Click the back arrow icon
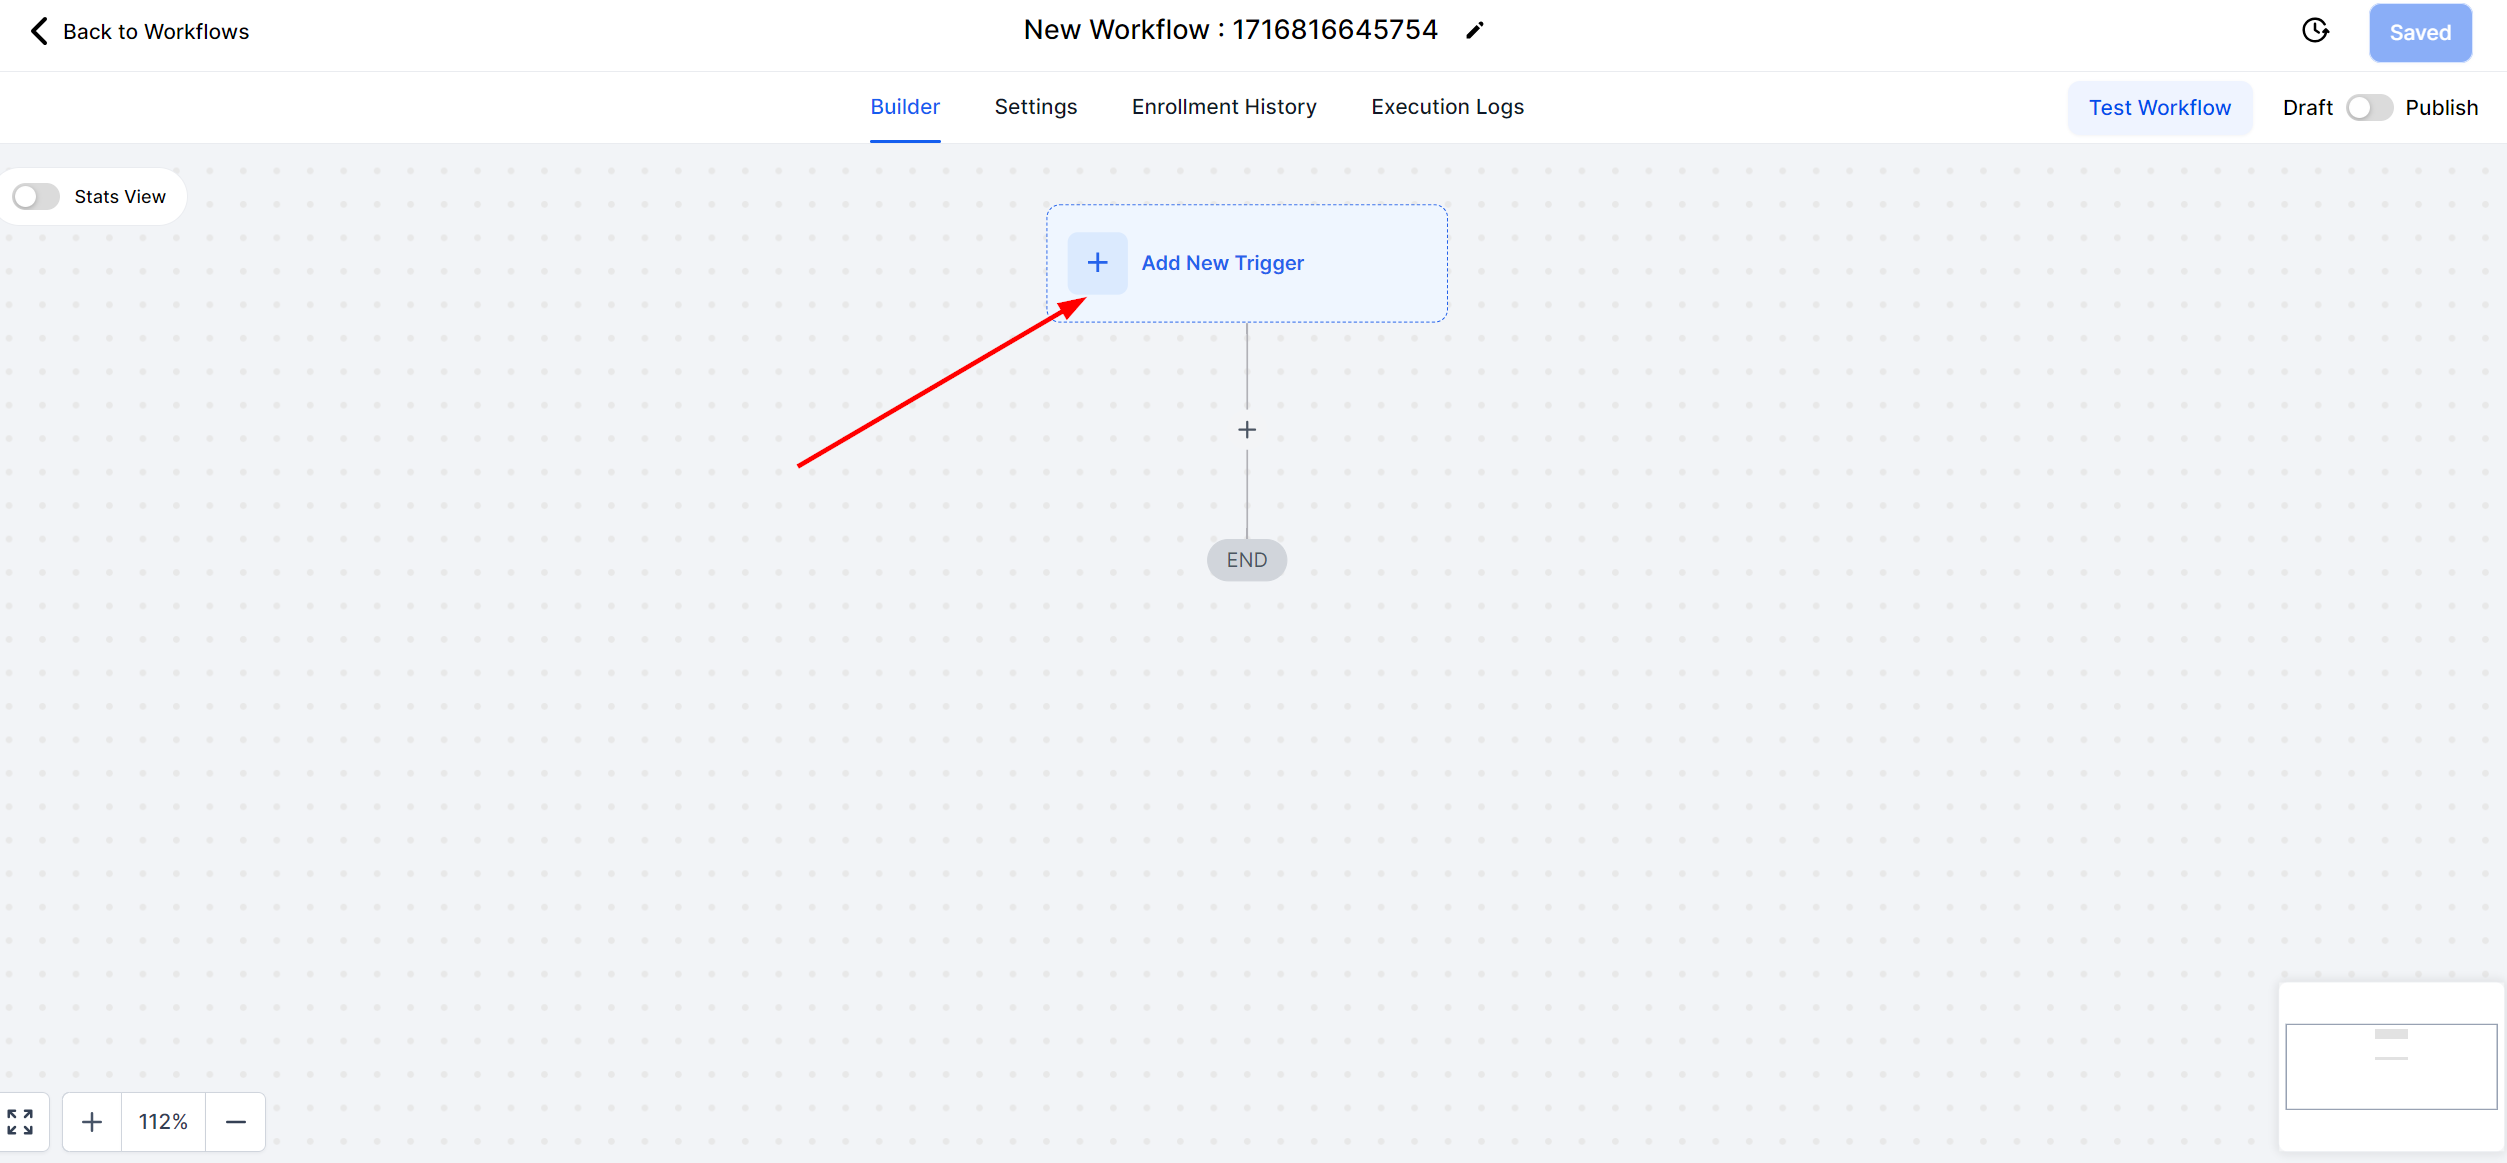The image size is (2507, 1163). [39, 31]
